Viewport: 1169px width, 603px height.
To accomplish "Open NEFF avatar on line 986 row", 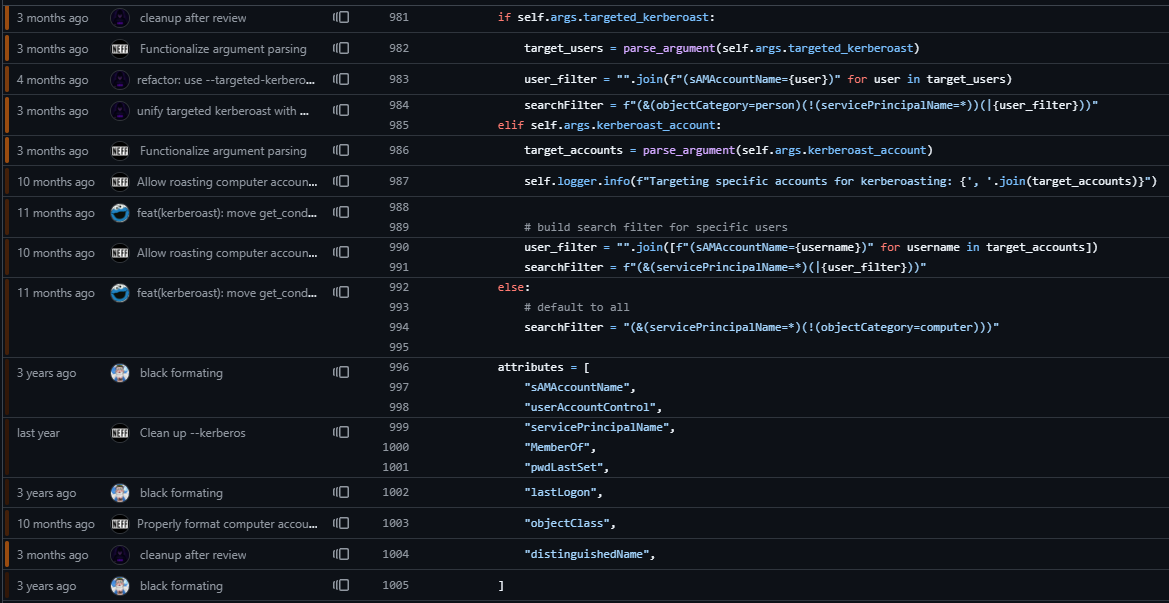I will (x=120, y=151).
